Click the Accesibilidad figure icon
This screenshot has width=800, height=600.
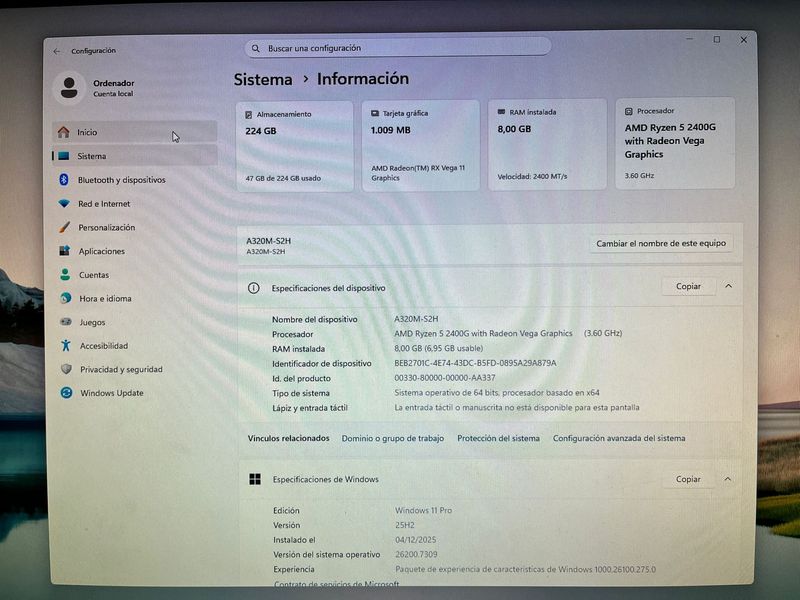click(66, 345)
